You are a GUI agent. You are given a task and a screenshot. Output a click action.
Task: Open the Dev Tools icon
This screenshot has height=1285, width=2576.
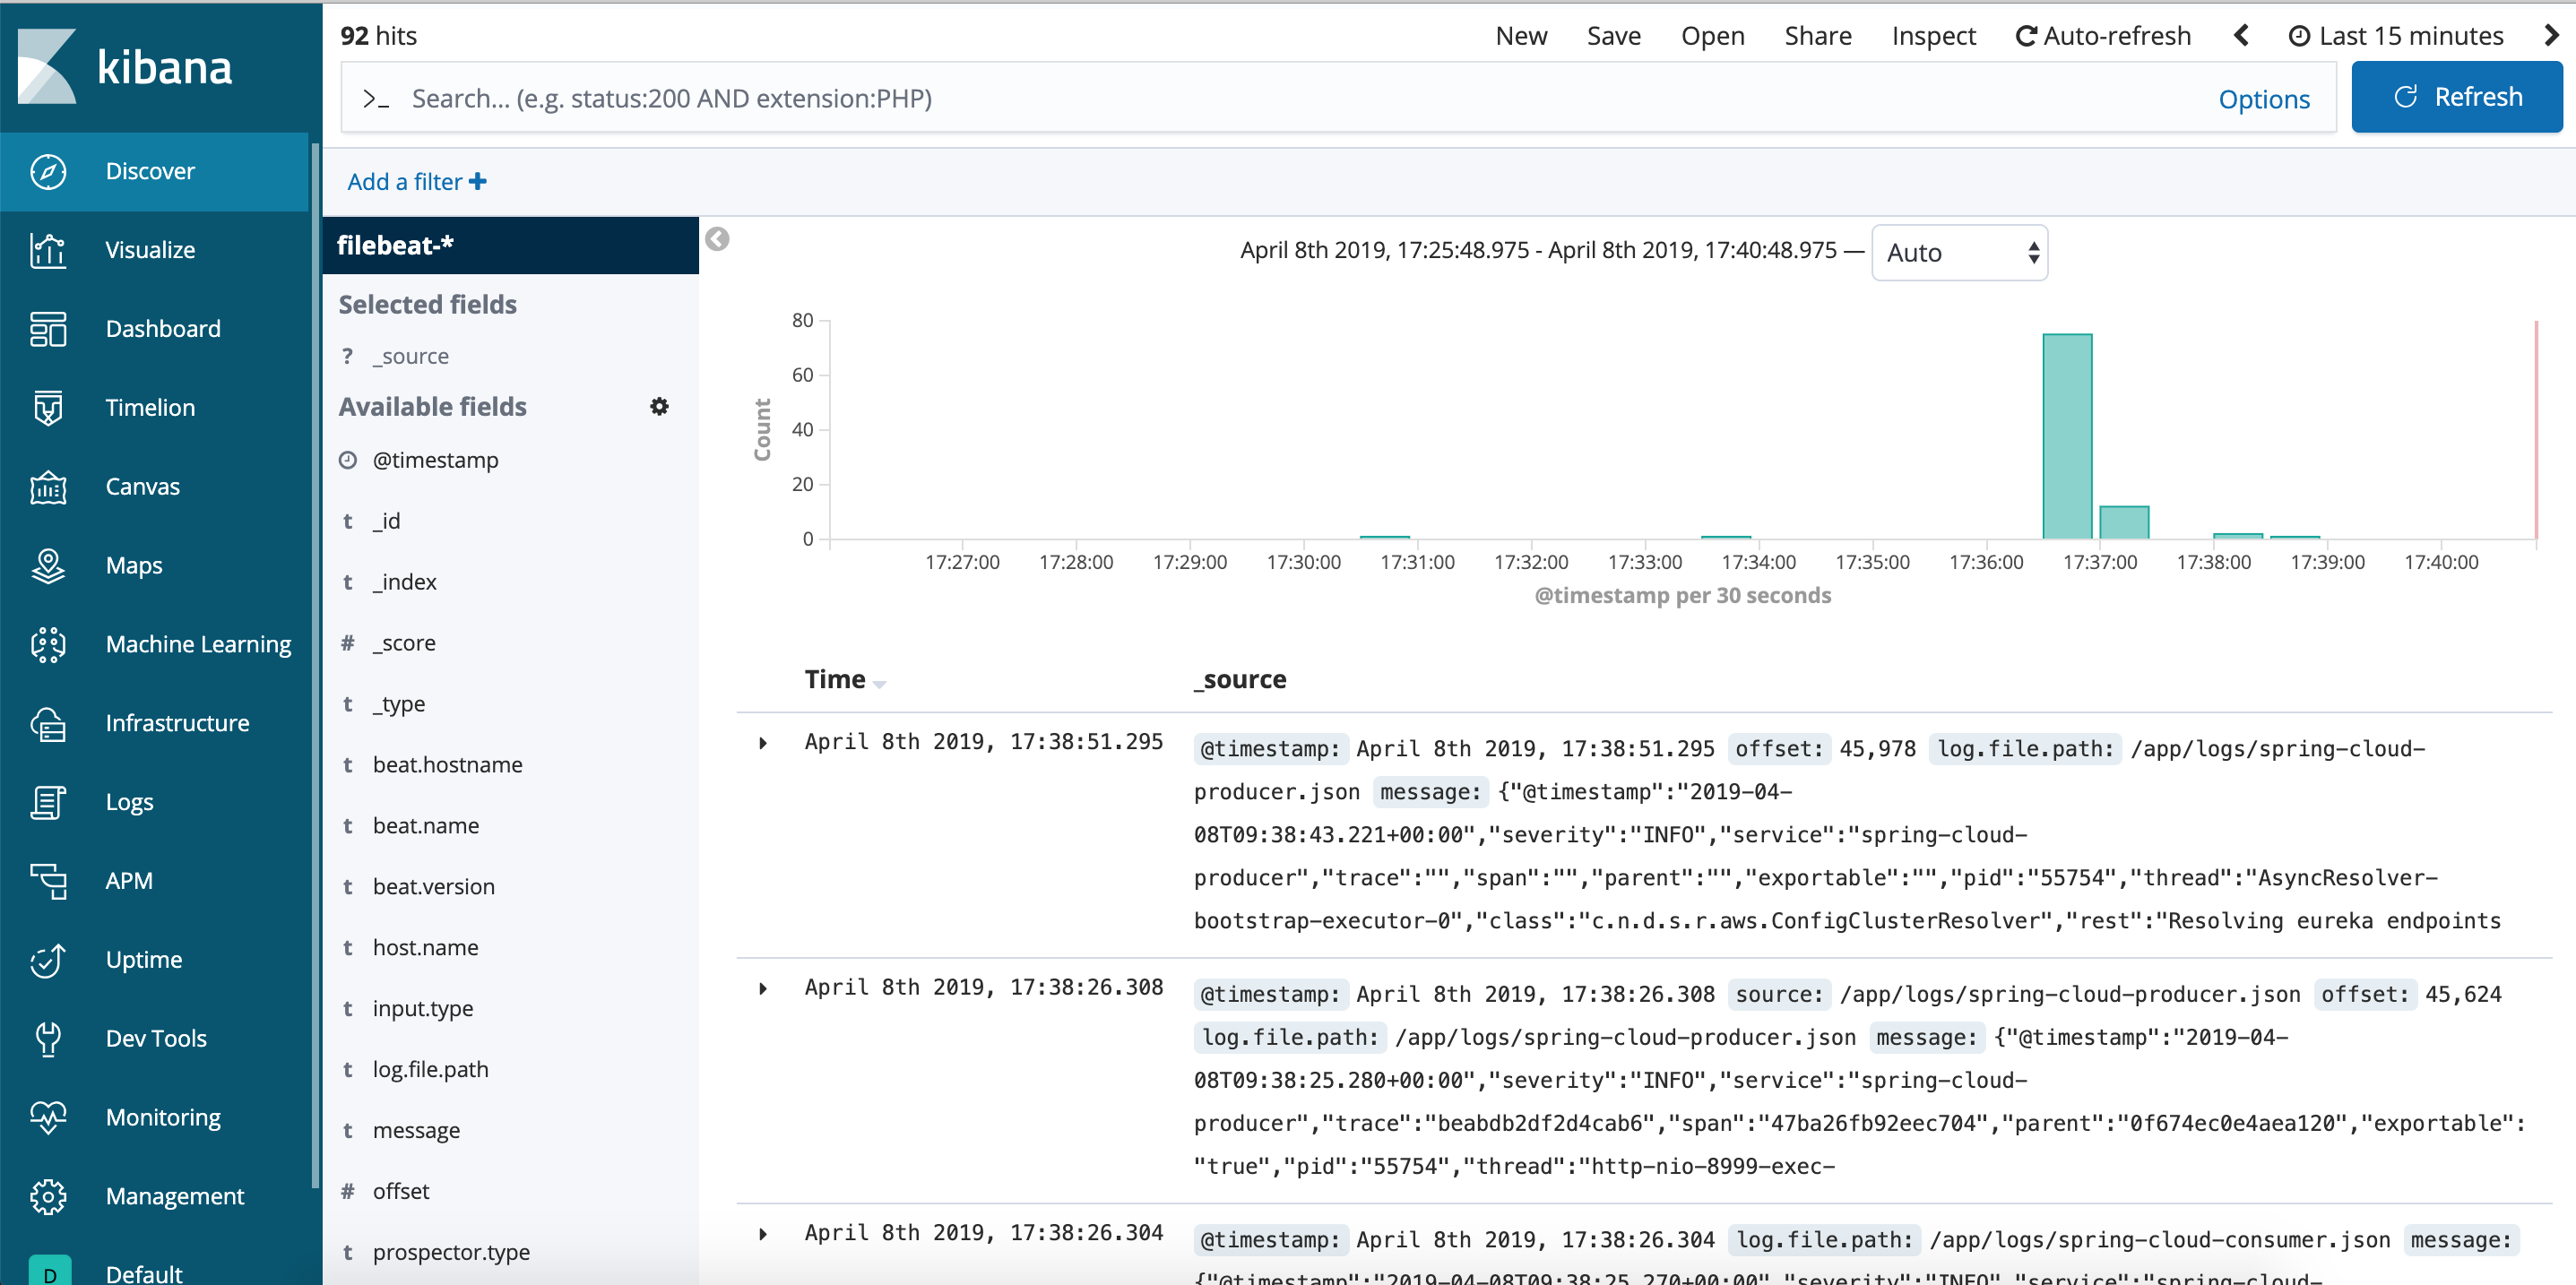click(x=48, y=1040)
